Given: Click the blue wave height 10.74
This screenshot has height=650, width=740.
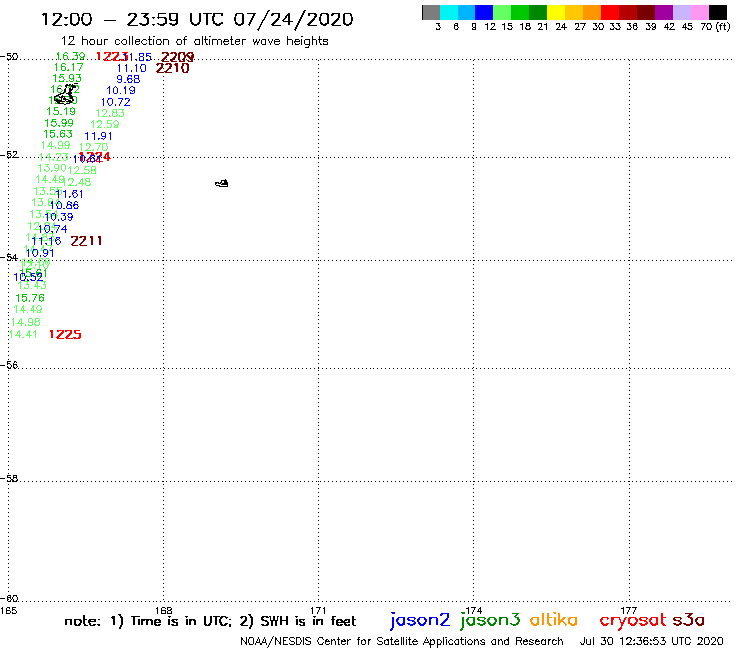Looking at the screenshot, I should (x=52, y=229).
